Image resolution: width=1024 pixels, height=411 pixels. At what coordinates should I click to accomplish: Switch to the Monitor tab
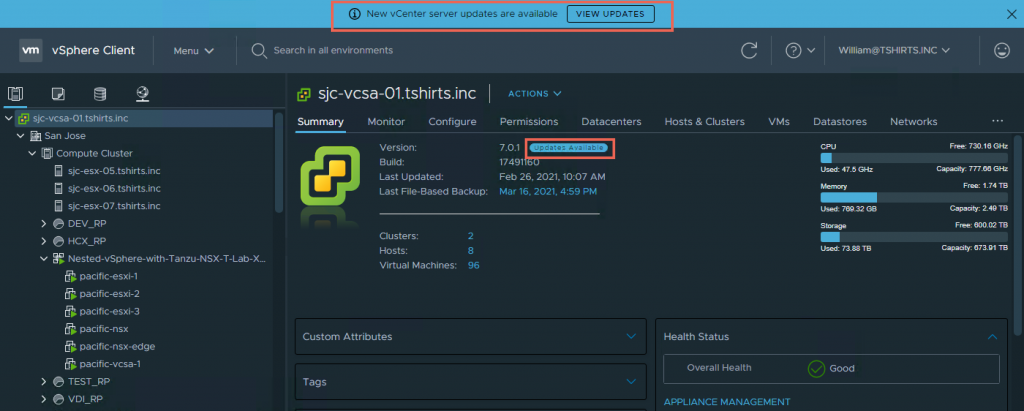[x=386, y=122]
